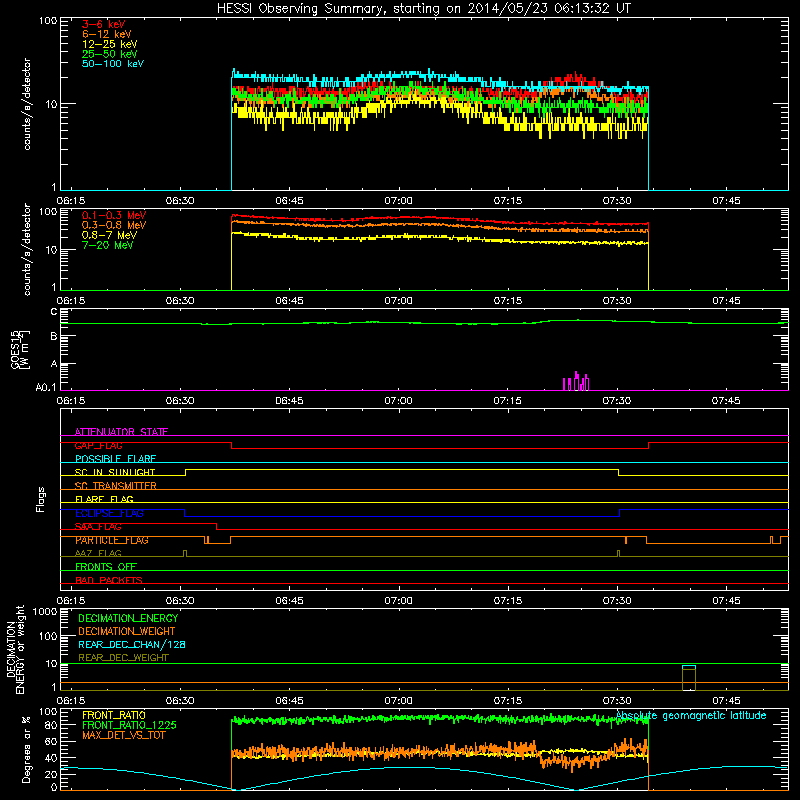Click the 06:30 tick label under the MeV panel

coord(180,301)
